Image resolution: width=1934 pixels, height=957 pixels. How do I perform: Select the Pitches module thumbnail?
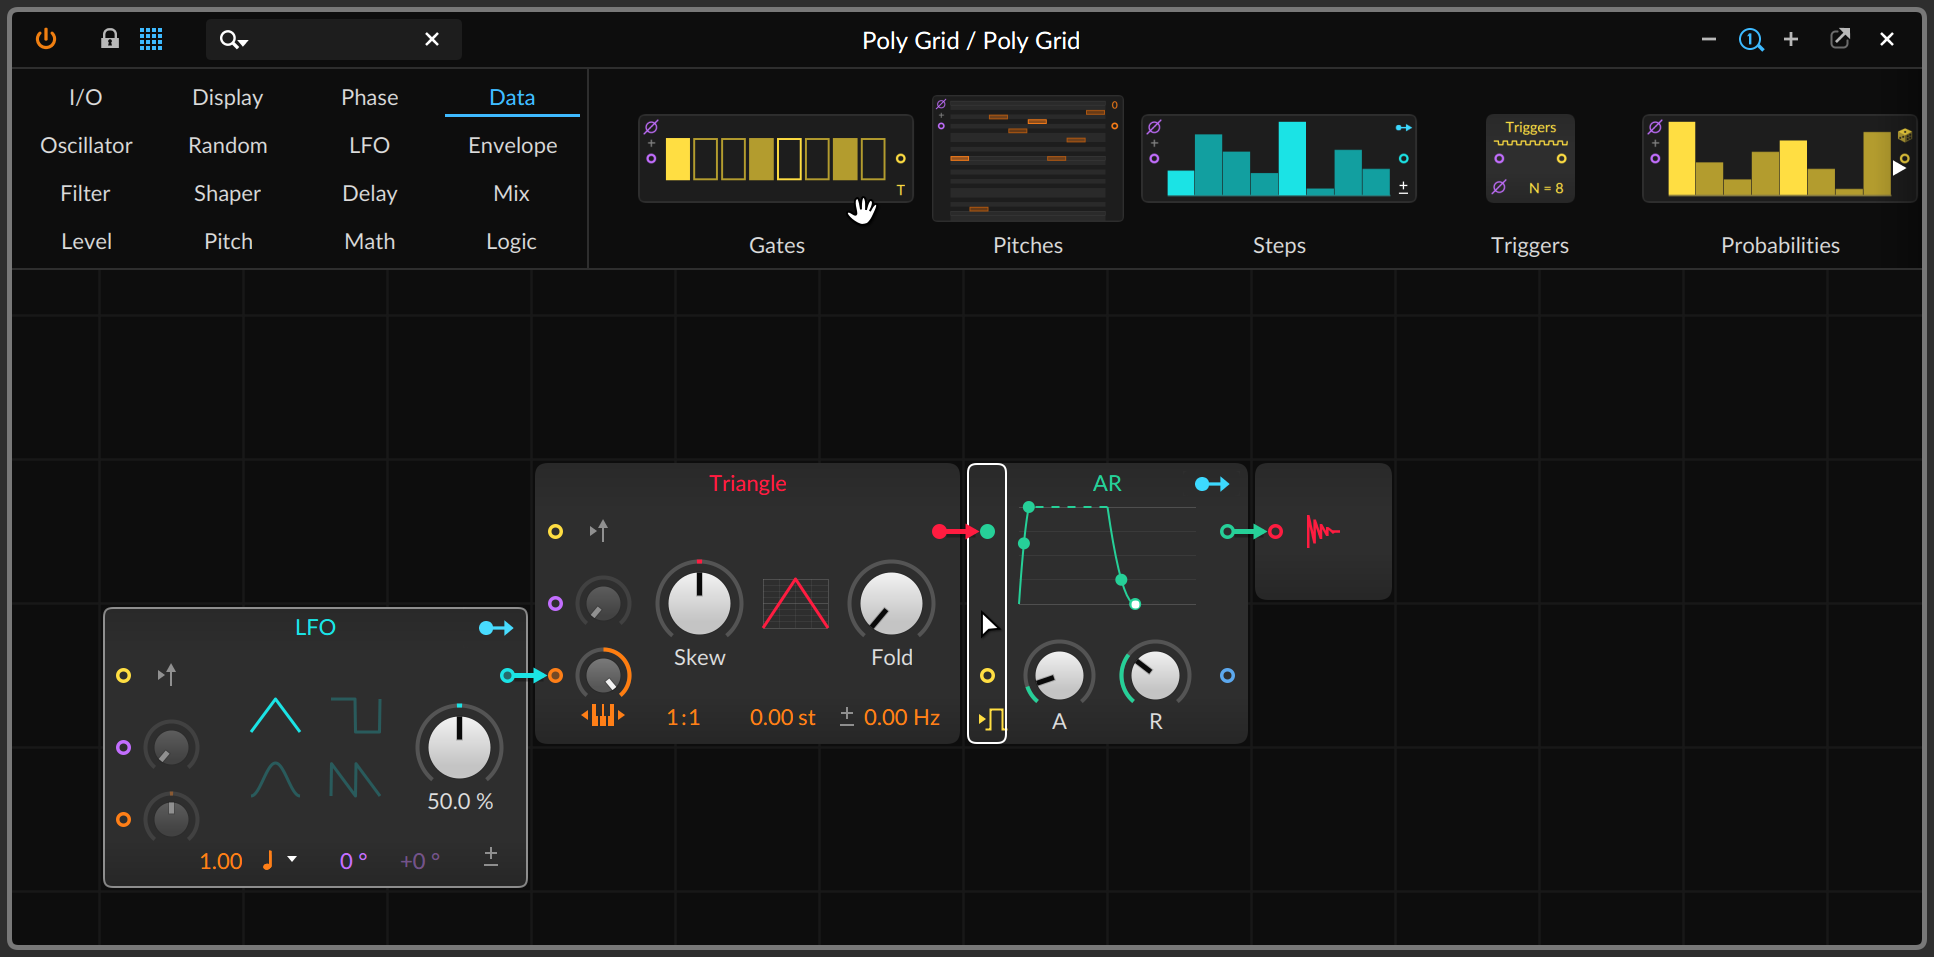tap(1027, 160)
